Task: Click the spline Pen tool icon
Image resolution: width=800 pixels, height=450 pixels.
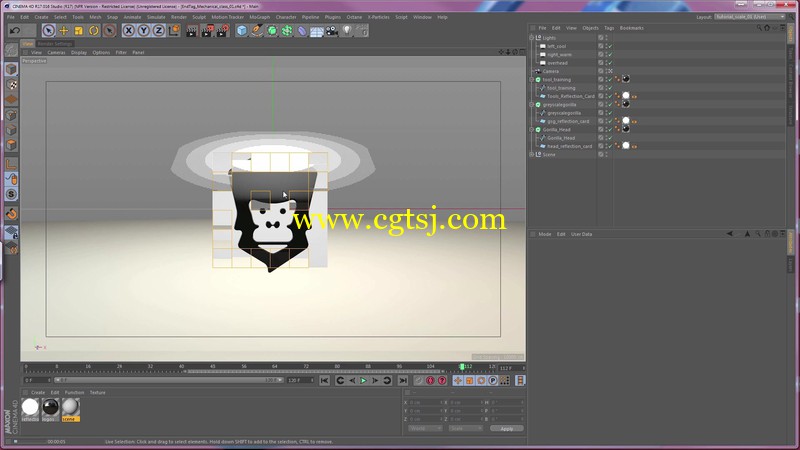Action: tap(257, 31)
